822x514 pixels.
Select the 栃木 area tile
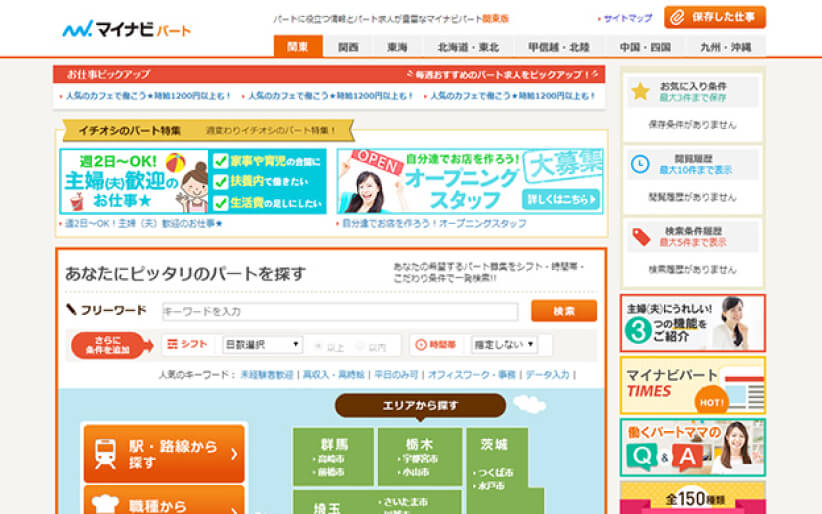419,457
